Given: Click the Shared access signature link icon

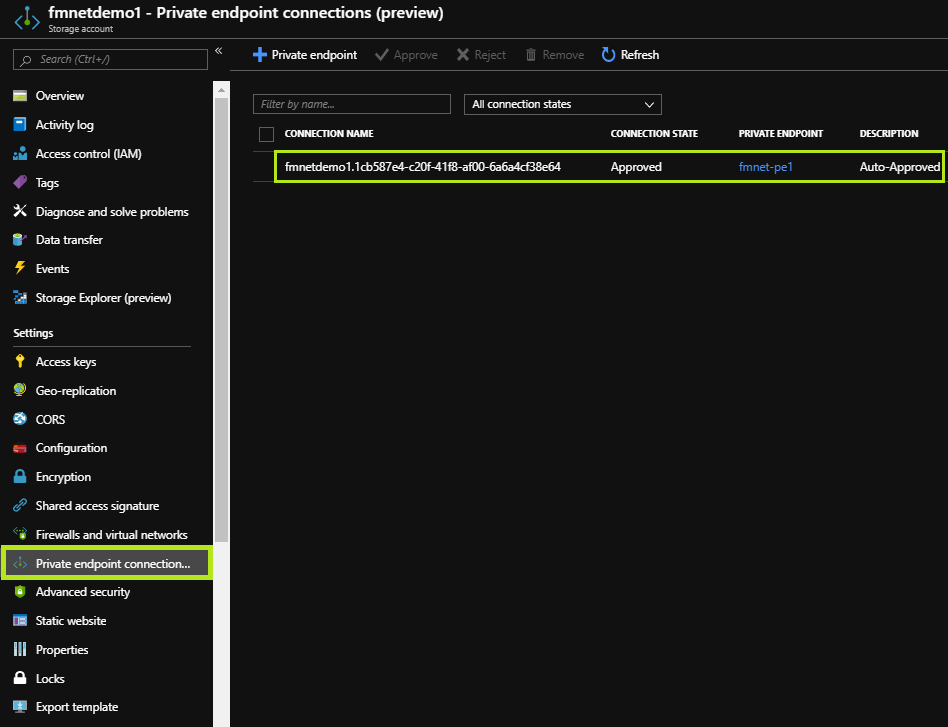Looking at the screenshot, I should 20,505.
